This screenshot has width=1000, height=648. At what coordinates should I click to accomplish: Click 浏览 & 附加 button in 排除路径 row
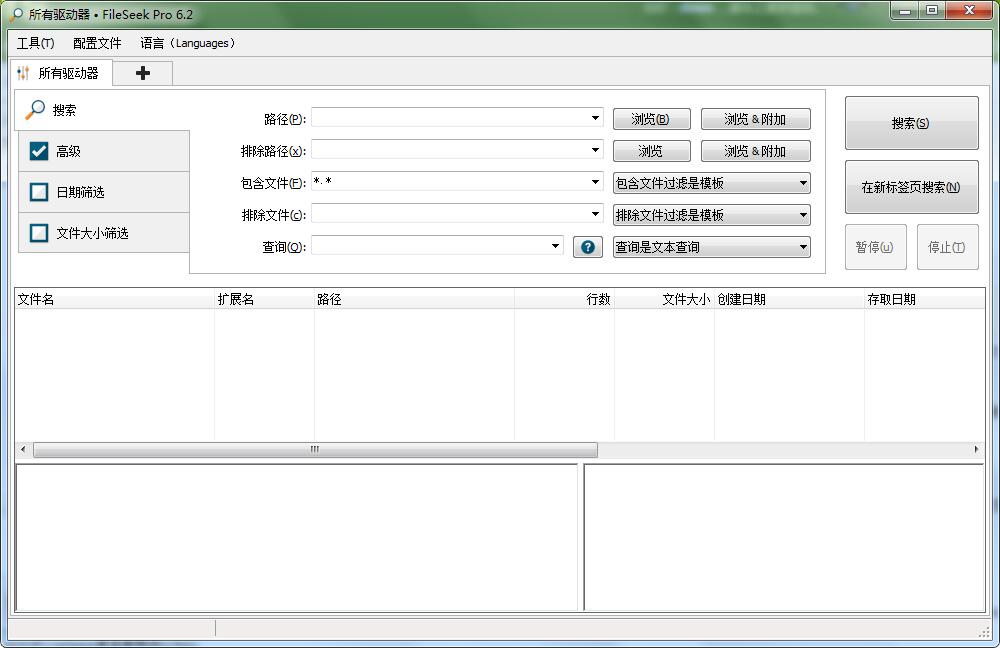point(756,151)
